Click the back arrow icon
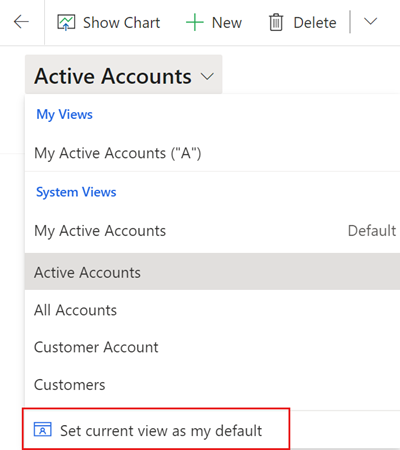Viewport: 400px width, 450px height. [x=21, y=22]
